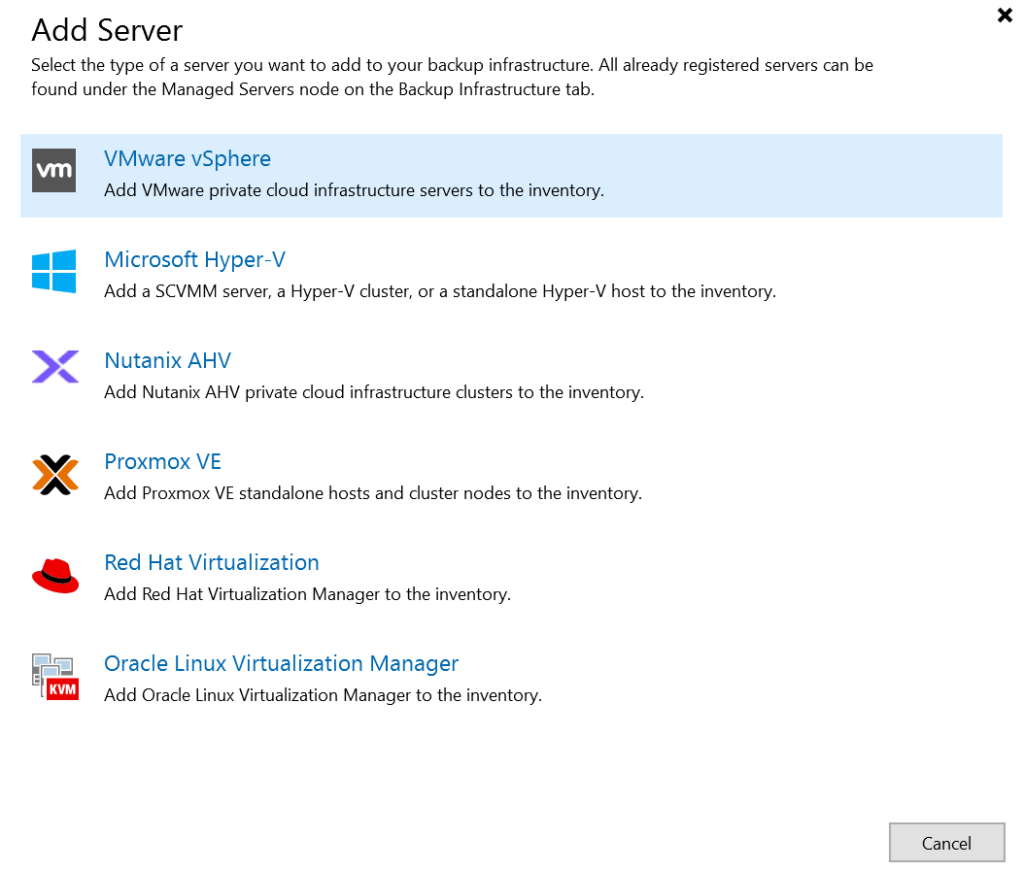Click the VMware vSphere vm icon

tap(54, 170)
